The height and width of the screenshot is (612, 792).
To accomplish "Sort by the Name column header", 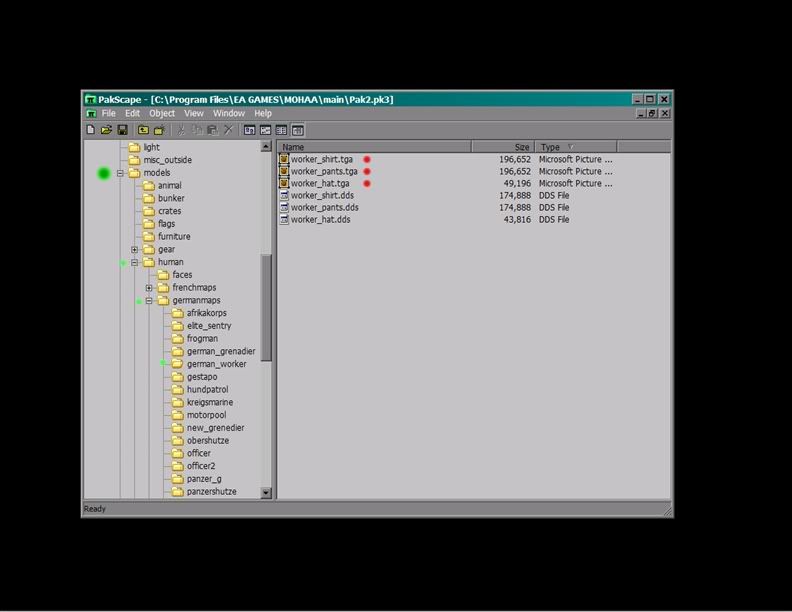I will pyautogui.click(x=374, y=147).
